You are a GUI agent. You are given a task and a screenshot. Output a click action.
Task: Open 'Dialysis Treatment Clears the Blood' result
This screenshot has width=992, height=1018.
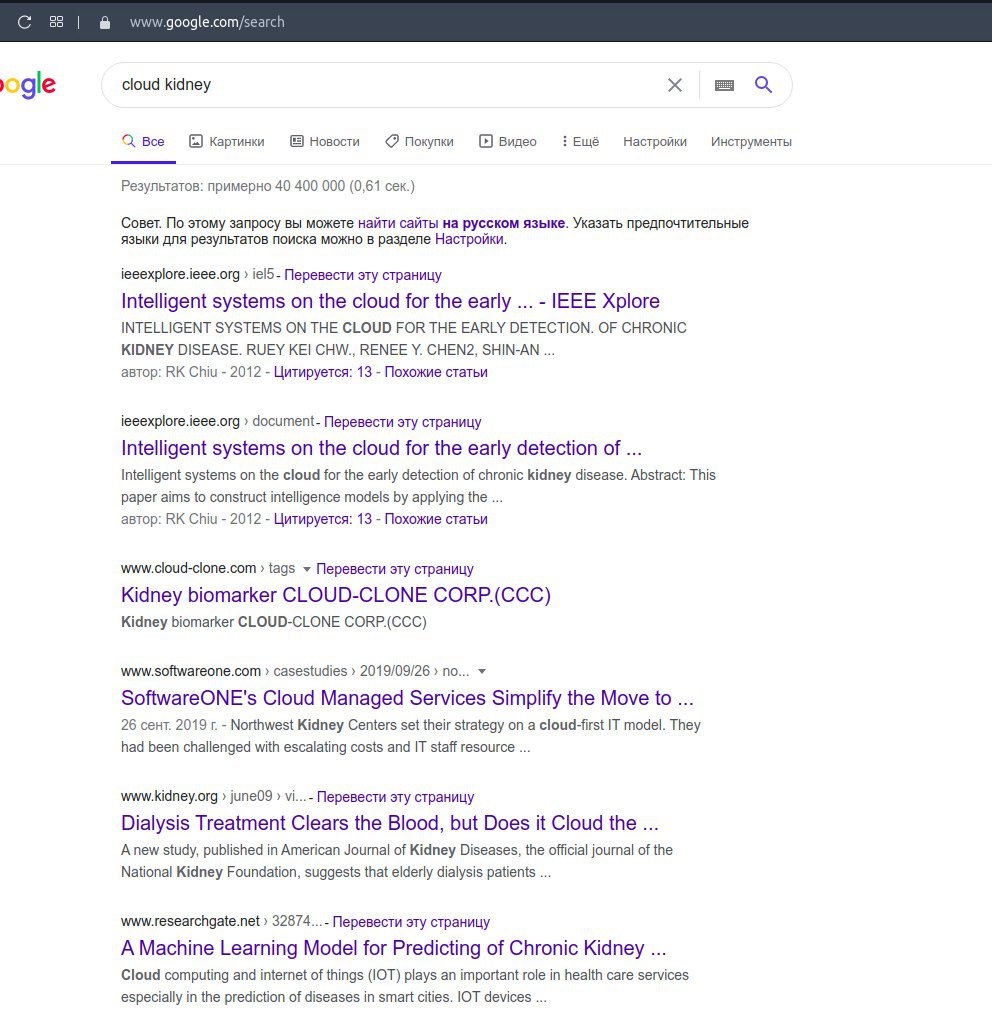[390, 823]
